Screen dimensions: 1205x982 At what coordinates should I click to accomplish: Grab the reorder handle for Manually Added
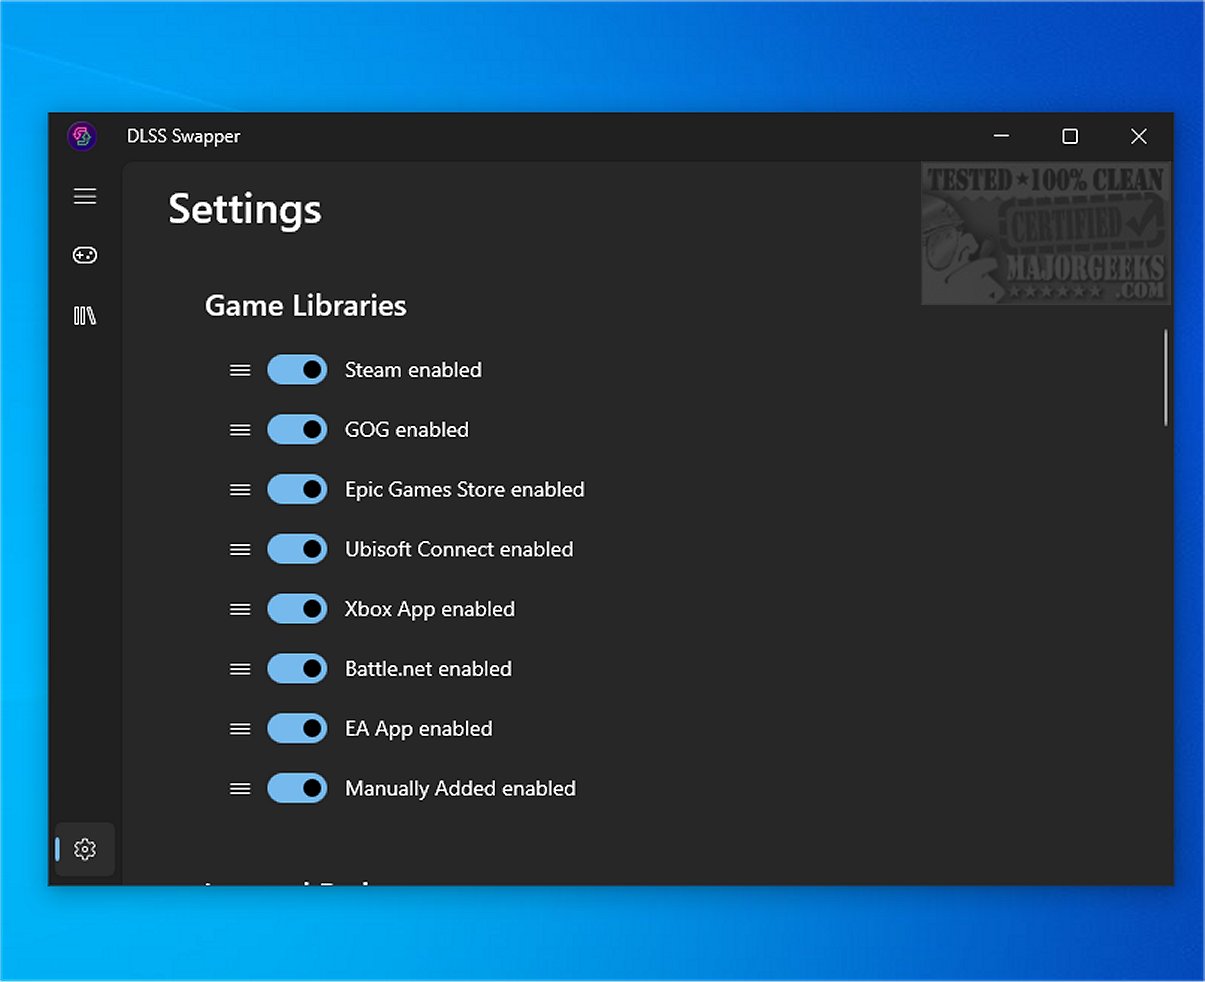[x=240, y=789]
